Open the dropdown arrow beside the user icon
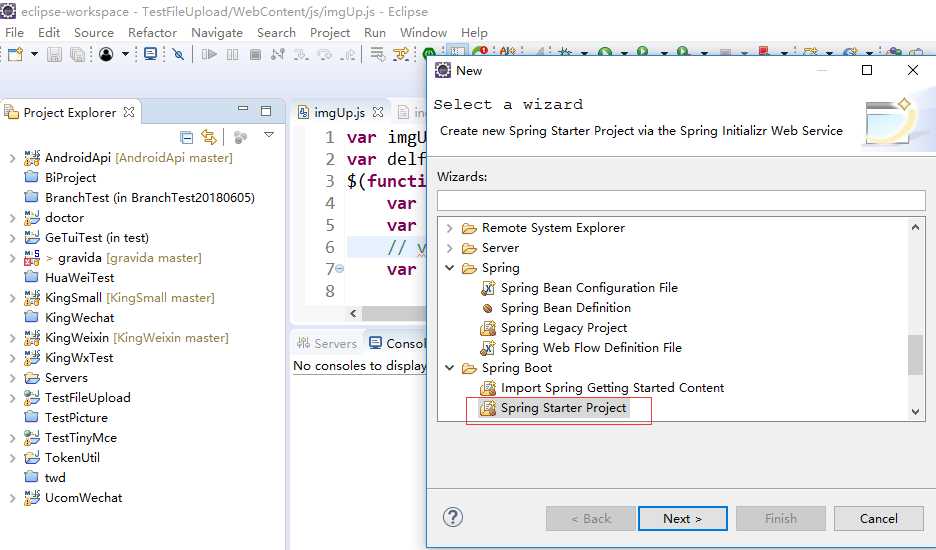936x550 pixels. [x=125, y=54]
